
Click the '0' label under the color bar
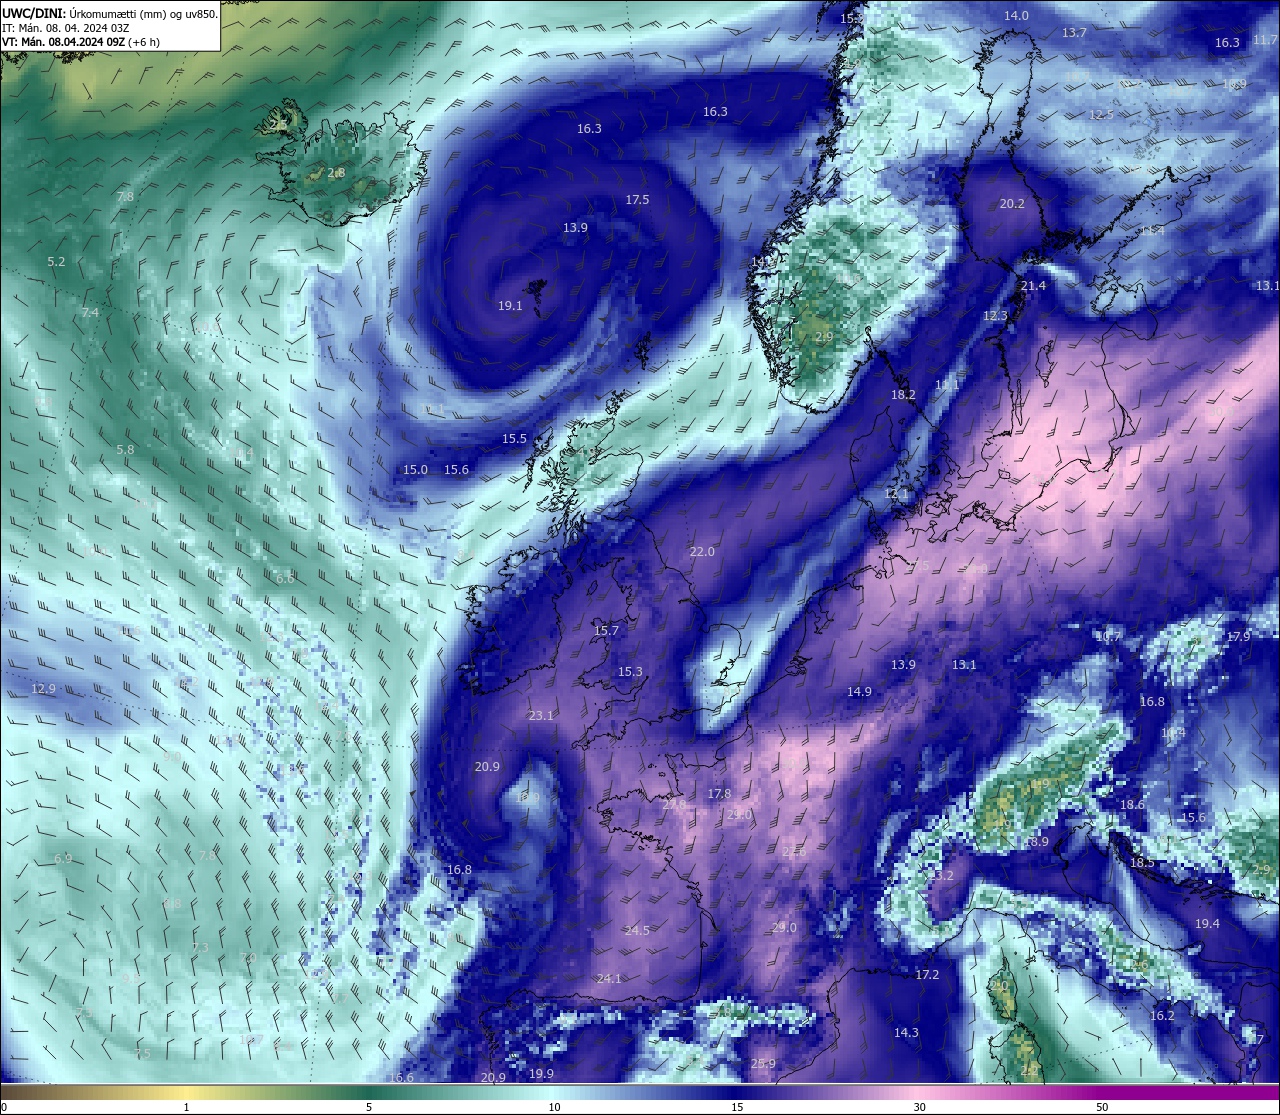pos(4,1107)
